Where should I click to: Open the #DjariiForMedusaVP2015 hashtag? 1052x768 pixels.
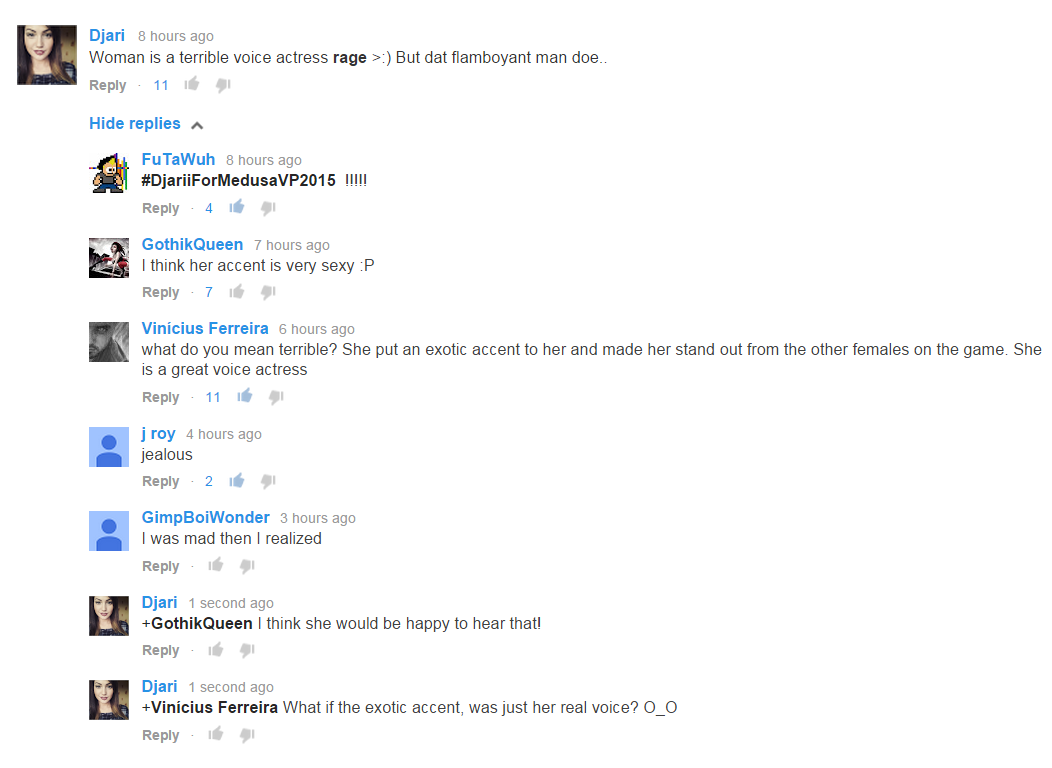238,180
